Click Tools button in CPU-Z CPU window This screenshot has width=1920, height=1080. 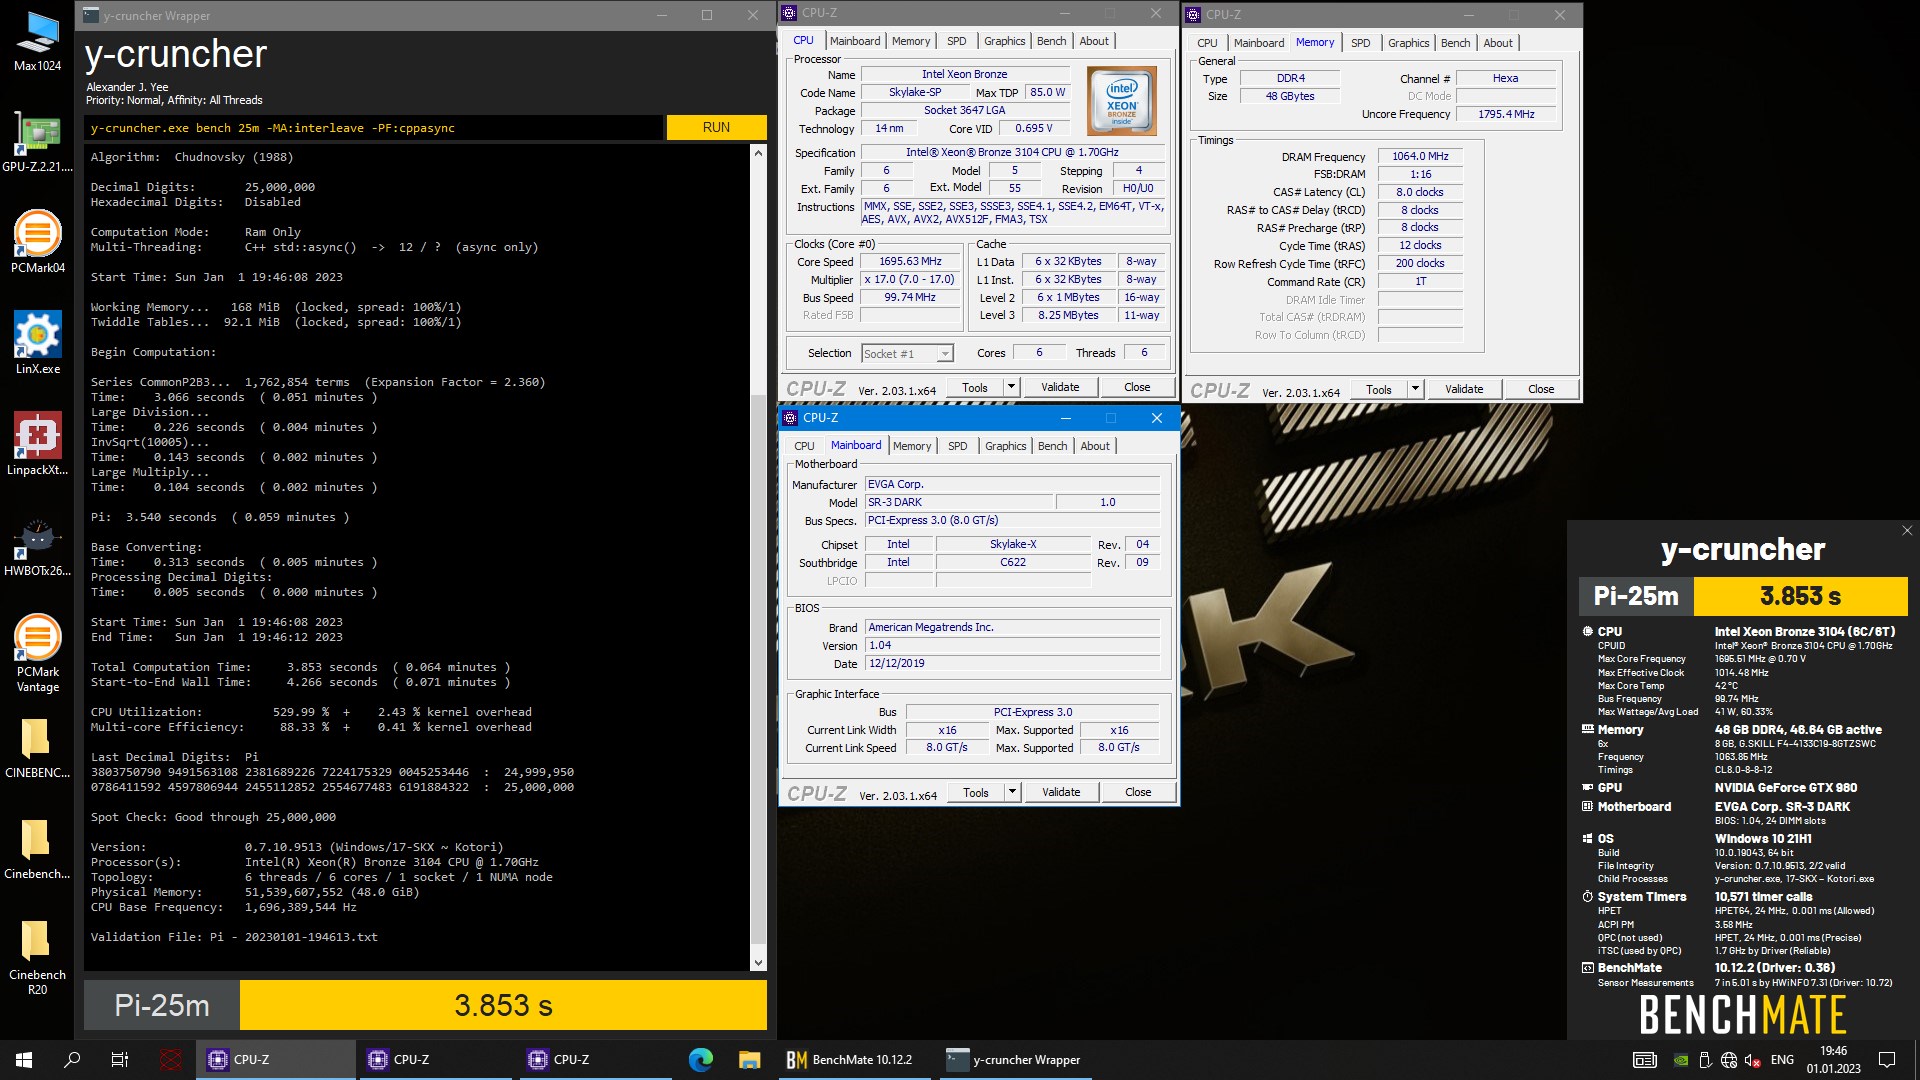[x=975, y=387]
